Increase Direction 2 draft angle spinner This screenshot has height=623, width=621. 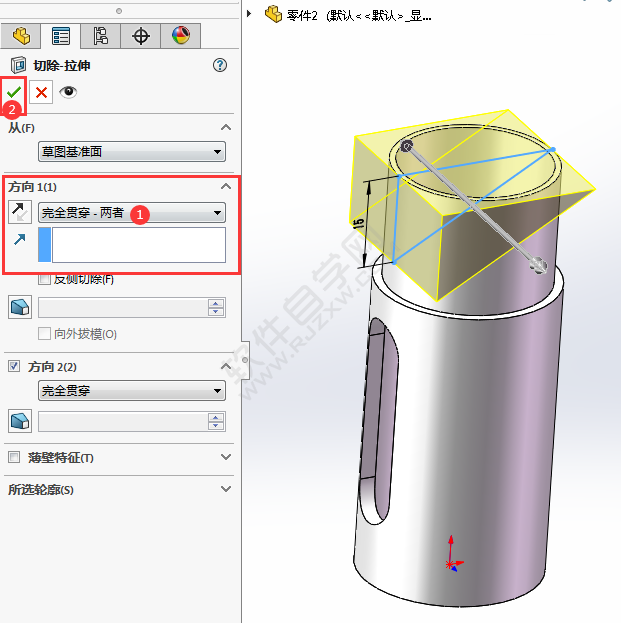click(x=216, y=418)
